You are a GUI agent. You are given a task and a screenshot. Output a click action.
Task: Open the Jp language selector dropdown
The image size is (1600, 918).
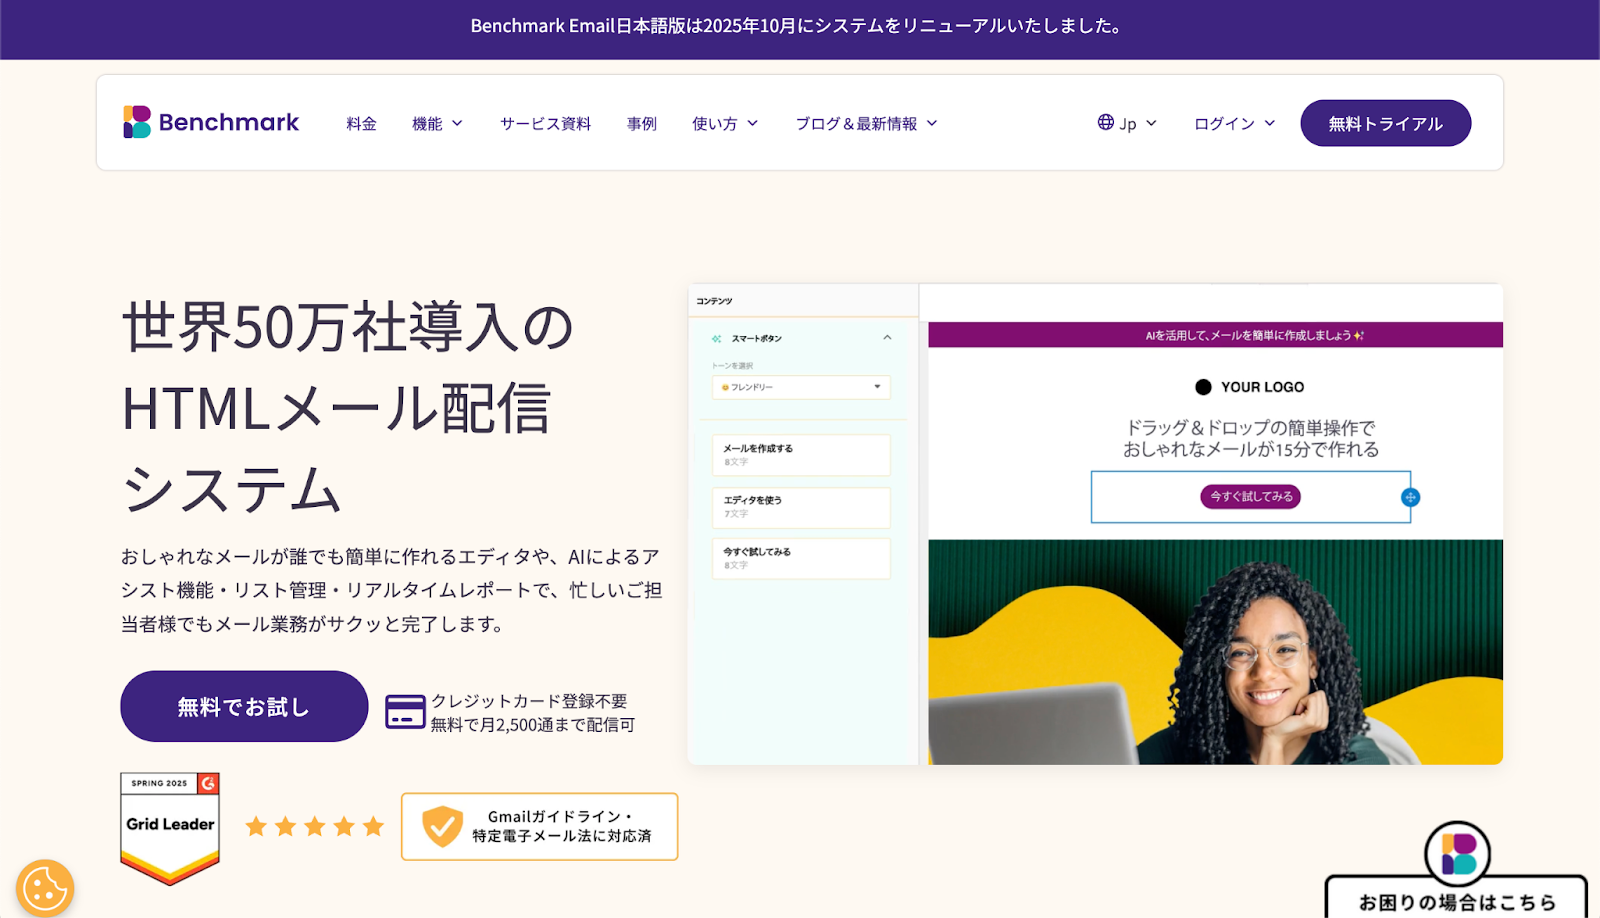(x=1128, y=122)
